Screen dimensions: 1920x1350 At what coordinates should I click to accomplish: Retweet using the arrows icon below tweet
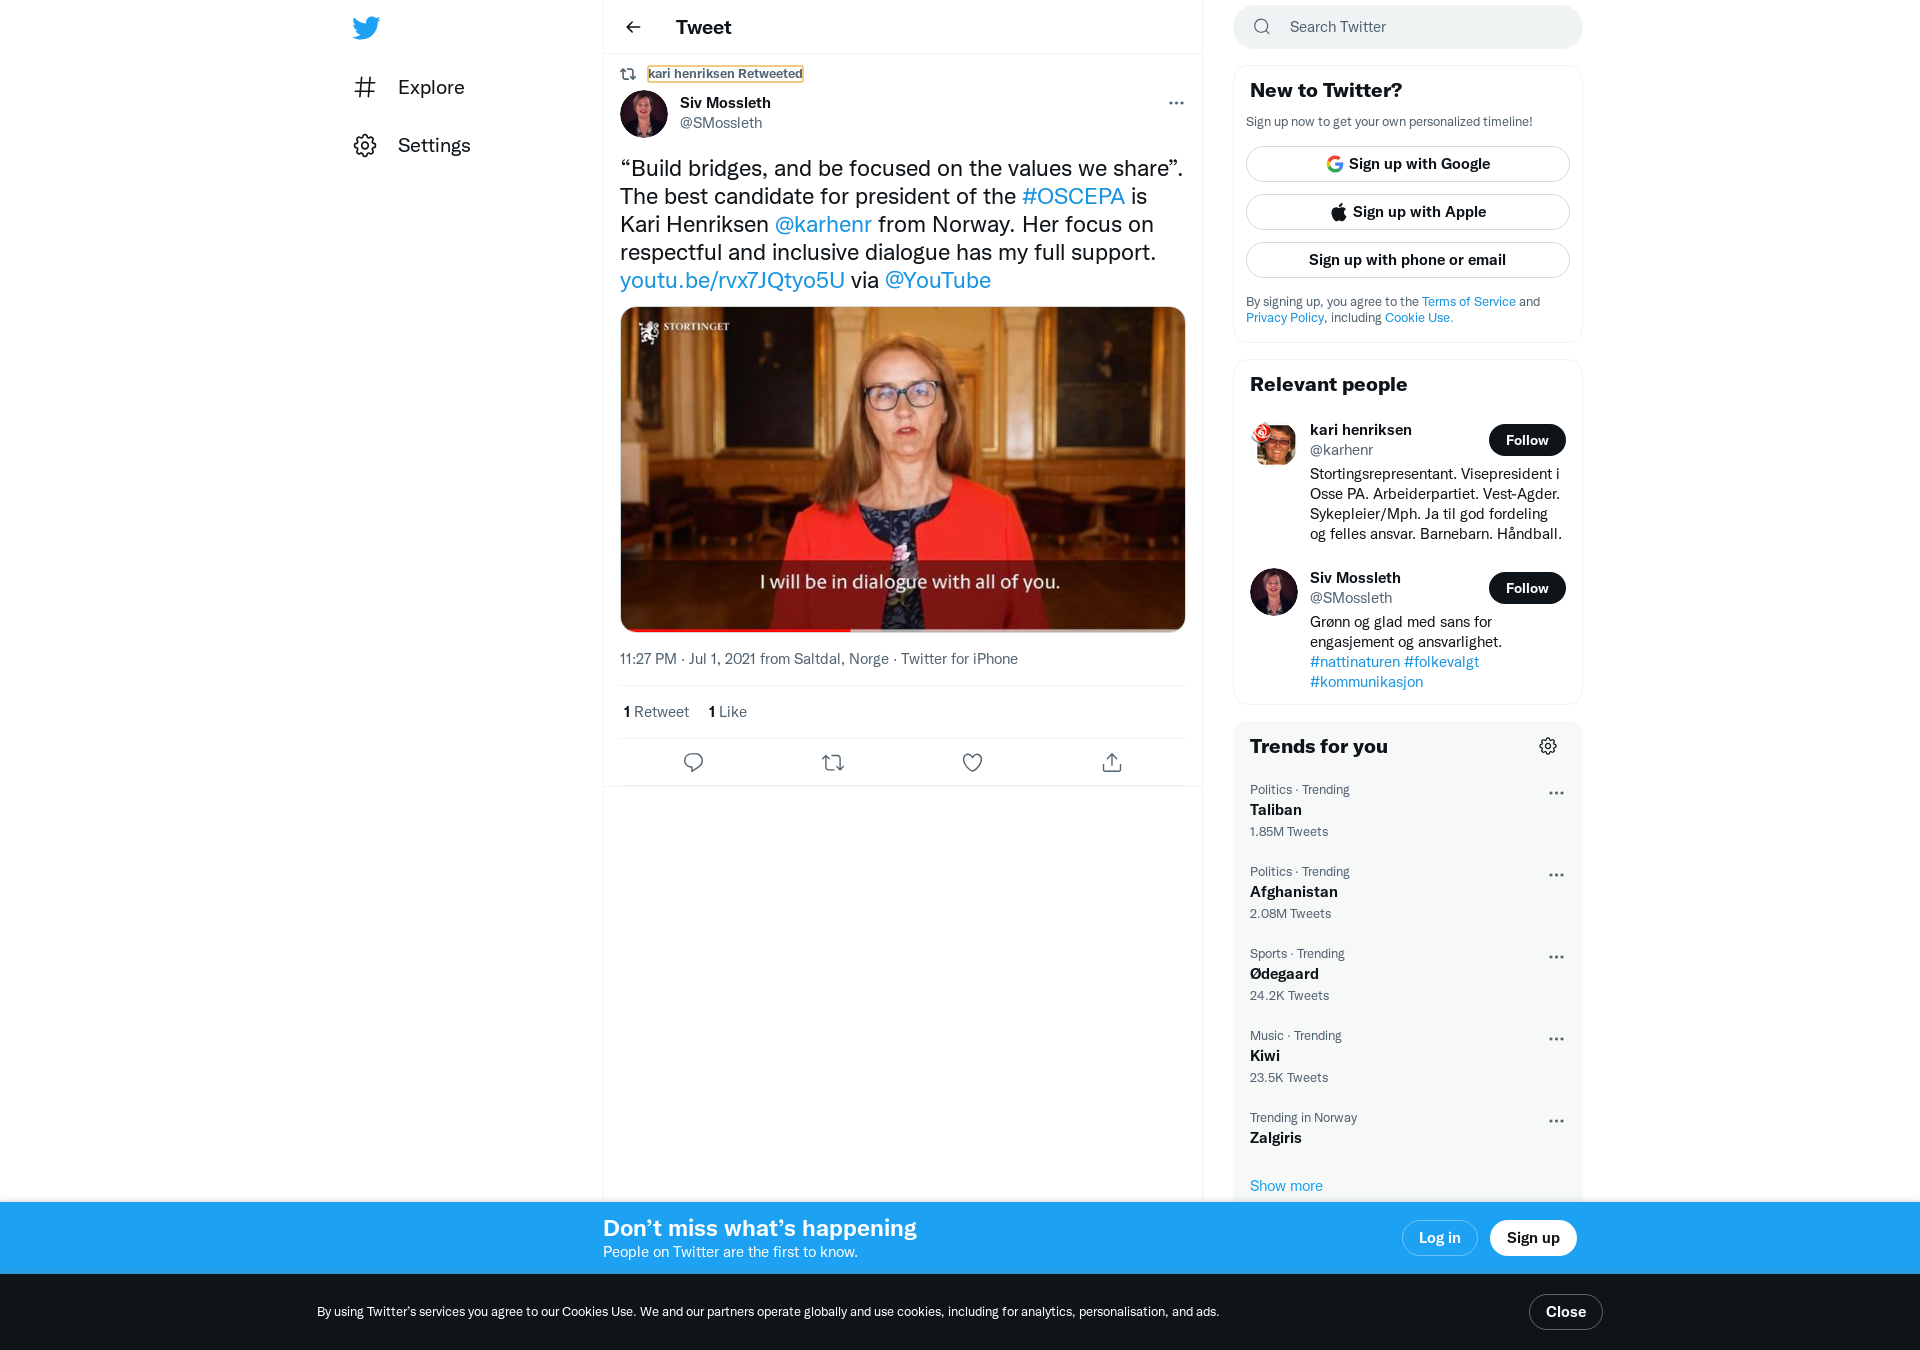click(833, 763)
